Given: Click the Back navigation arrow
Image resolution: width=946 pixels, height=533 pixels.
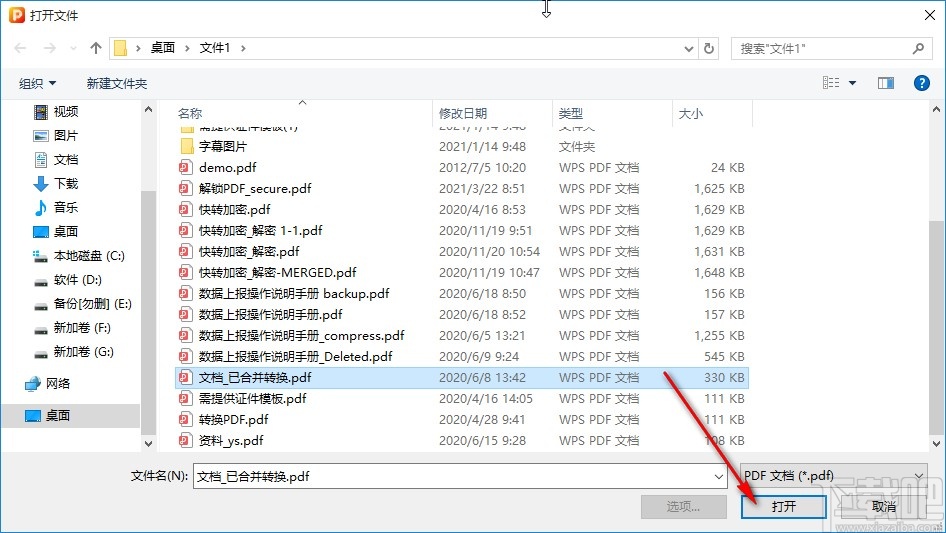Looking at the screenshot, I should point(21,48).
